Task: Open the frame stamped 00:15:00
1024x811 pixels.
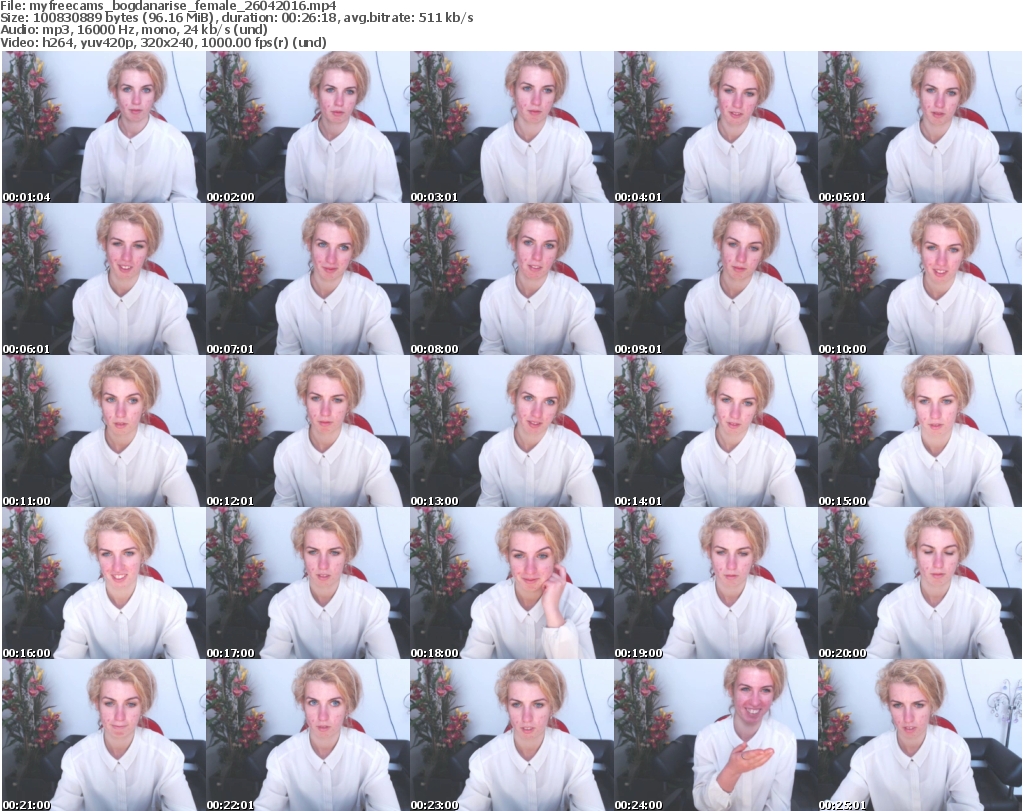Action: [x=920, y=432]
